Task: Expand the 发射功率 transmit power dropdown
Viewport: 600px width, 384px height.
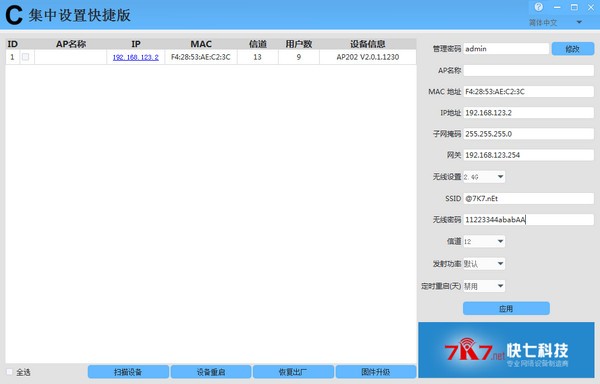Action: click(484, 264)
